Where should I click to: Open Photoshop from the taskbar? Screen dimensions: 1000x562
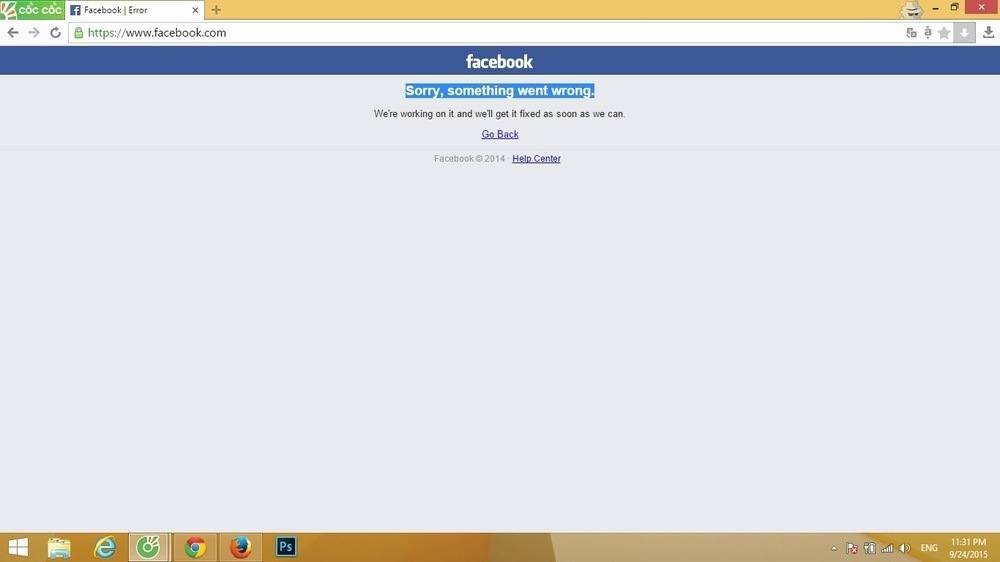click(286, 547)
